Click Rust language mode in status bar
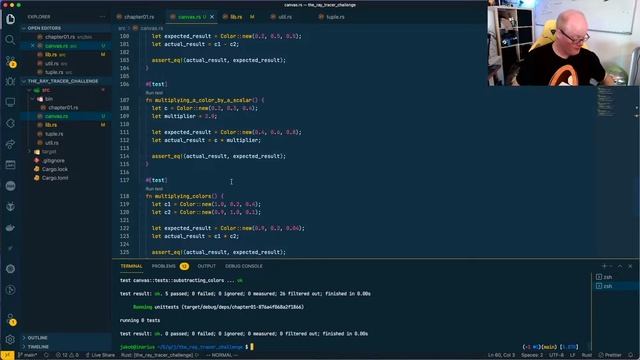640x360 pixels. click(587, 355)
